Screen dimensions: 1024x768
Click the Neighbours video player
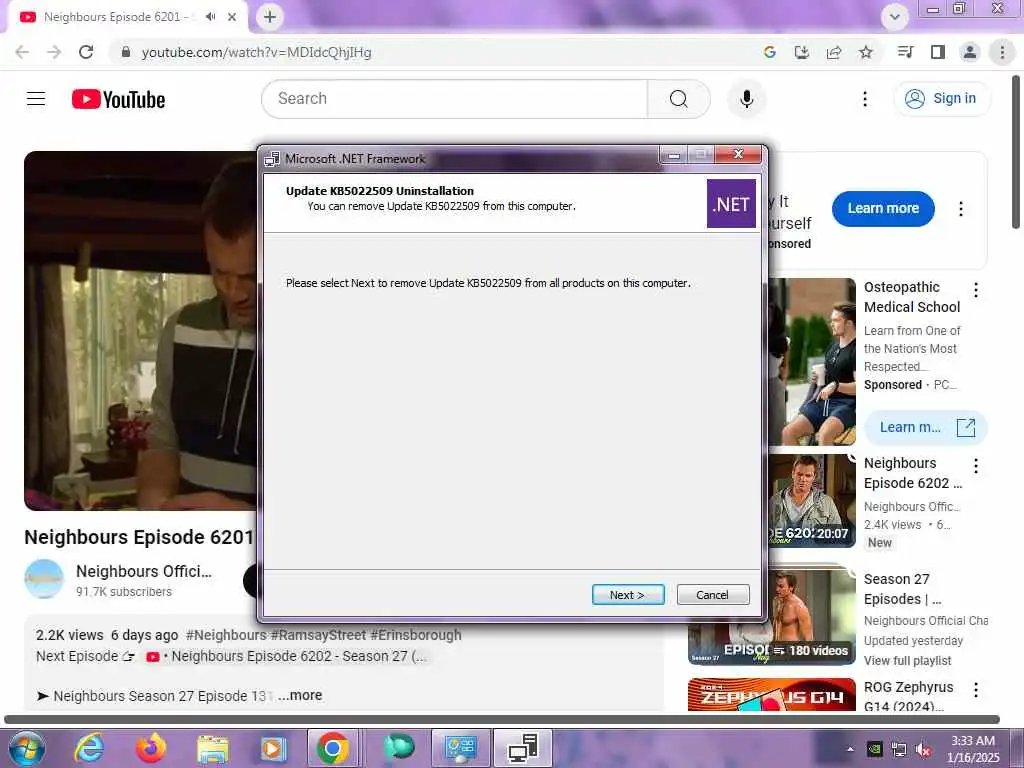[140, 330]
